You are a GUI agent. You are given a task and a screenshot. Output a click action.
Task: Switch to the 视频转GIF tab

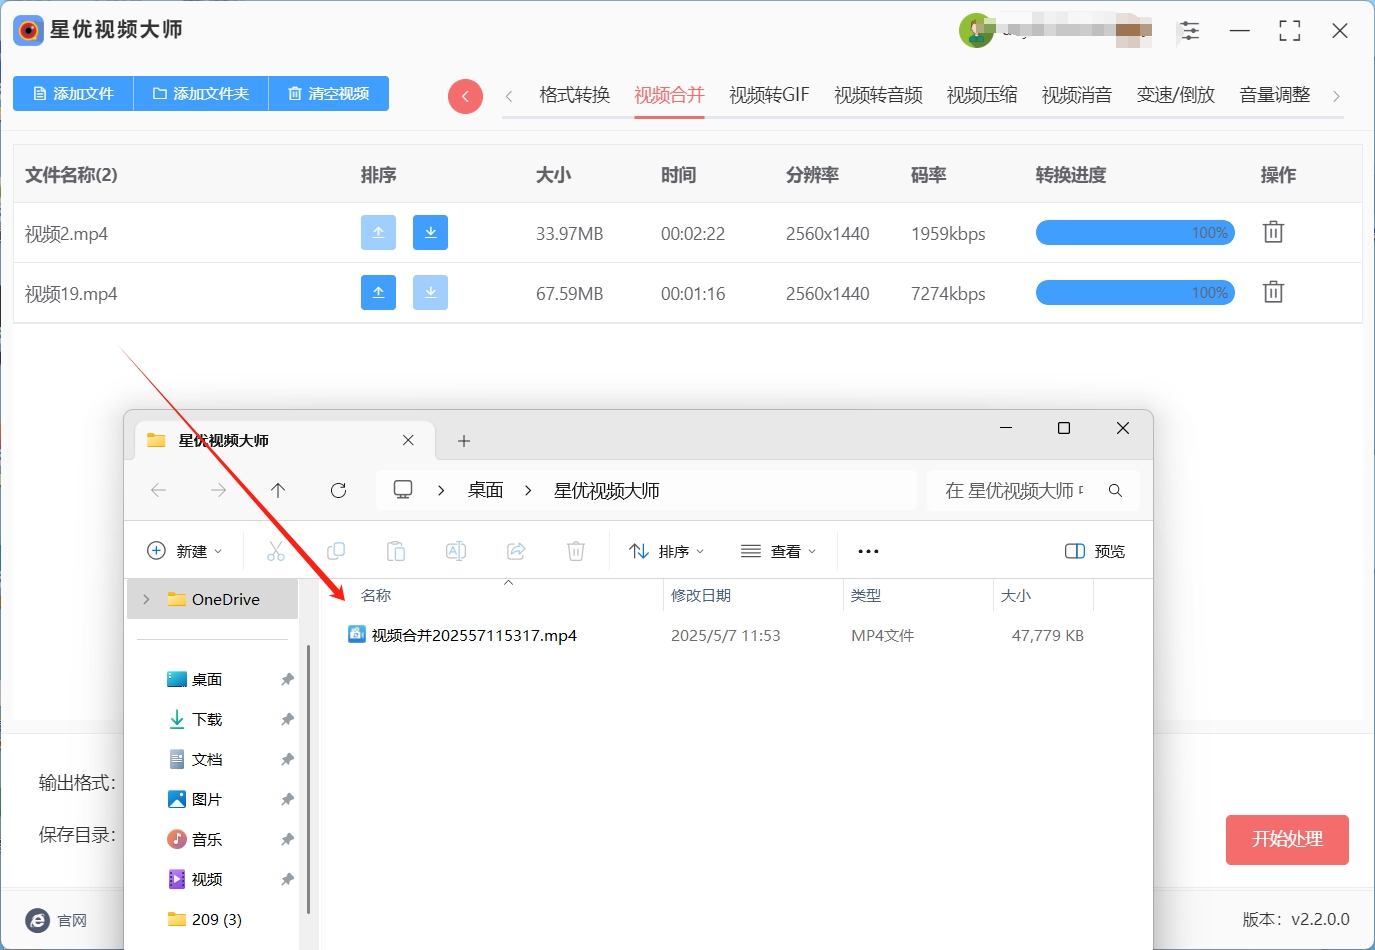pos(769,95)
